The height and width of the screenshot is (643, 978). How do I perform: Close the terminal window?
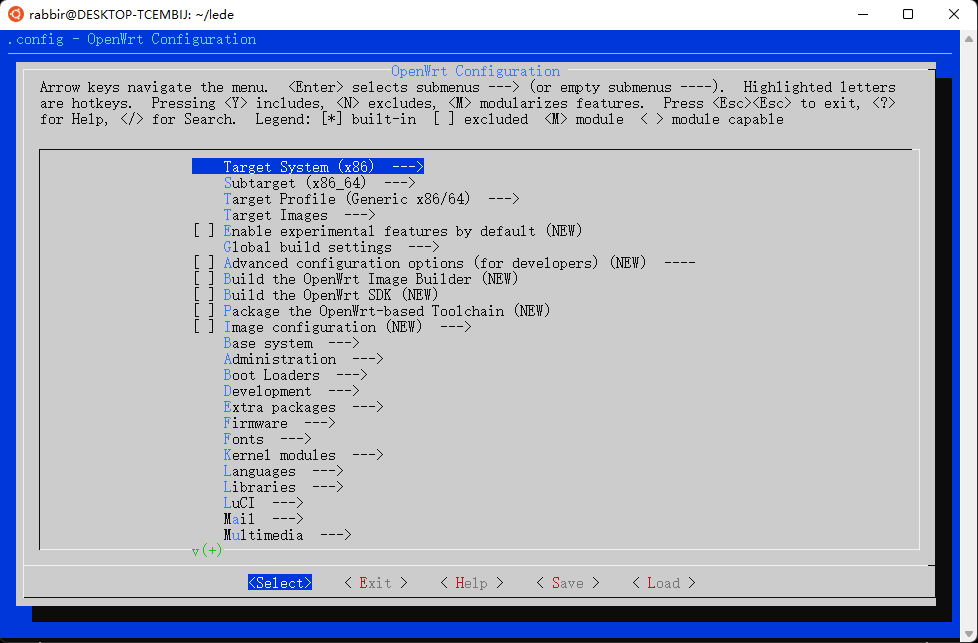click(x=954, y=14)
